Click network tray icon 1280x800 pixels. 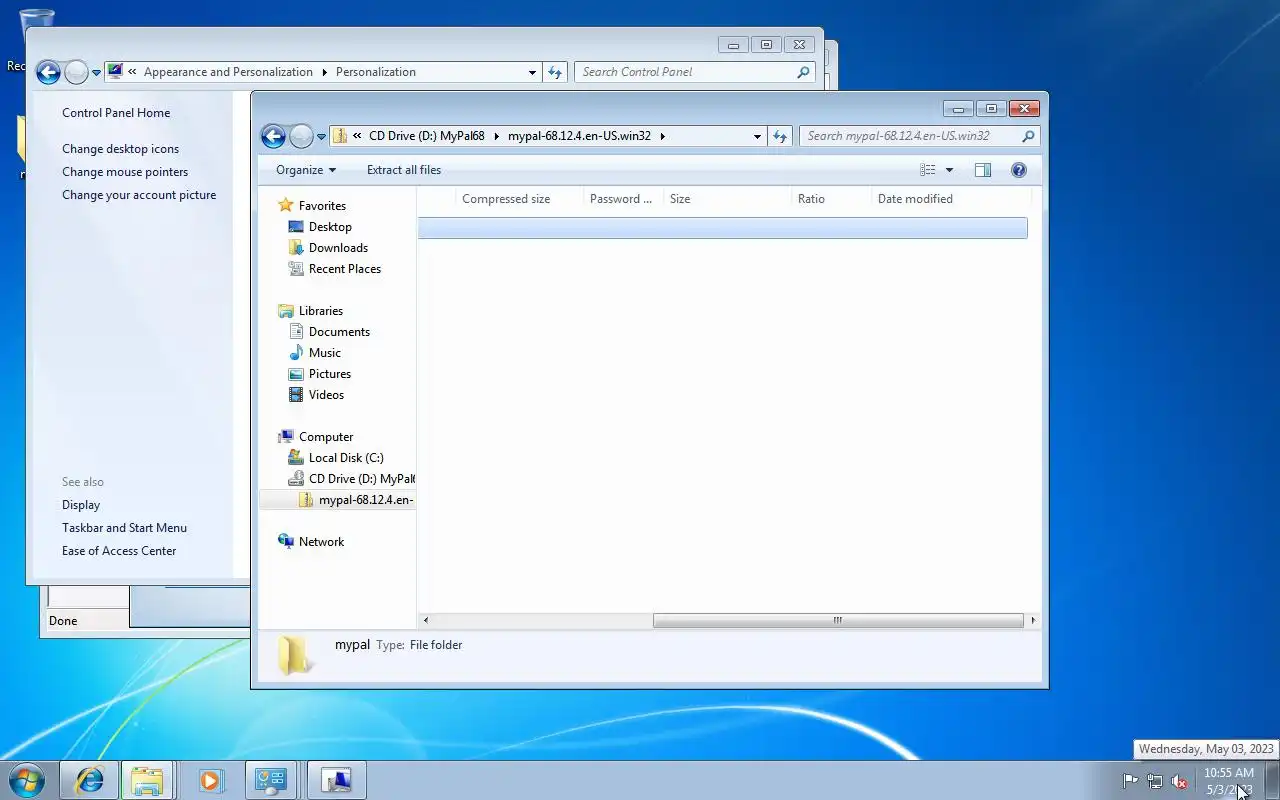(1155, 781)
